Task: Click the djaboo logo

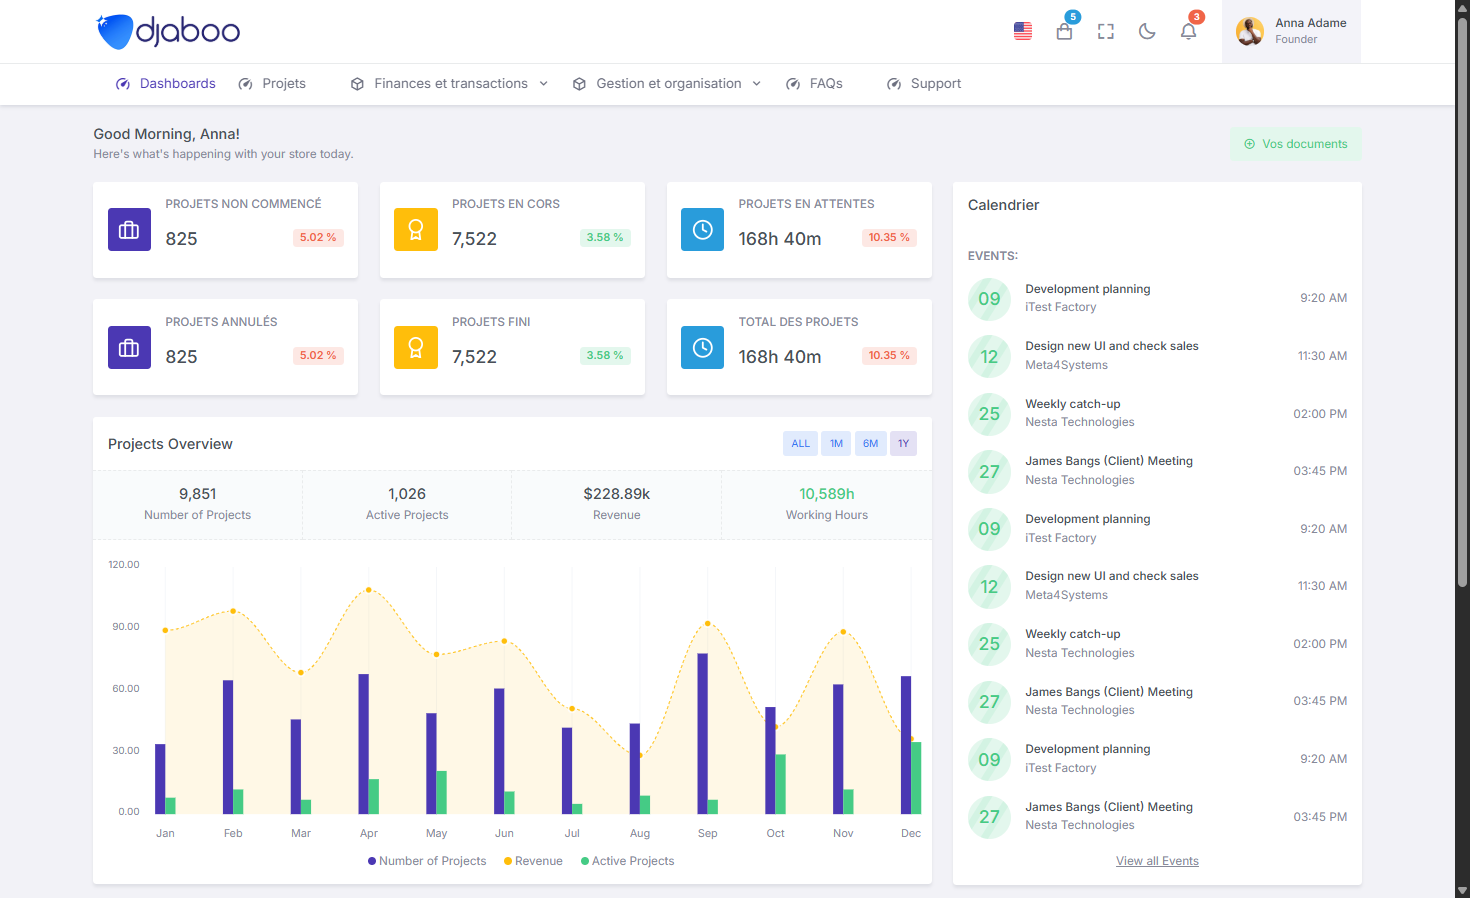Action: click(168, 32)
